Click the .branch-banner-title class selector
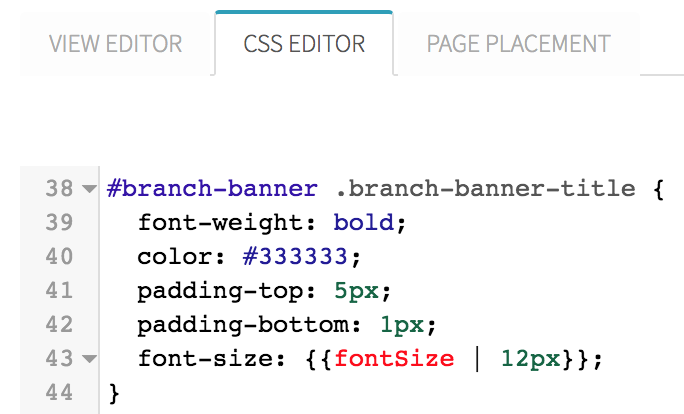The height and width of the screenshot is (414, 684). pos(486,189)
